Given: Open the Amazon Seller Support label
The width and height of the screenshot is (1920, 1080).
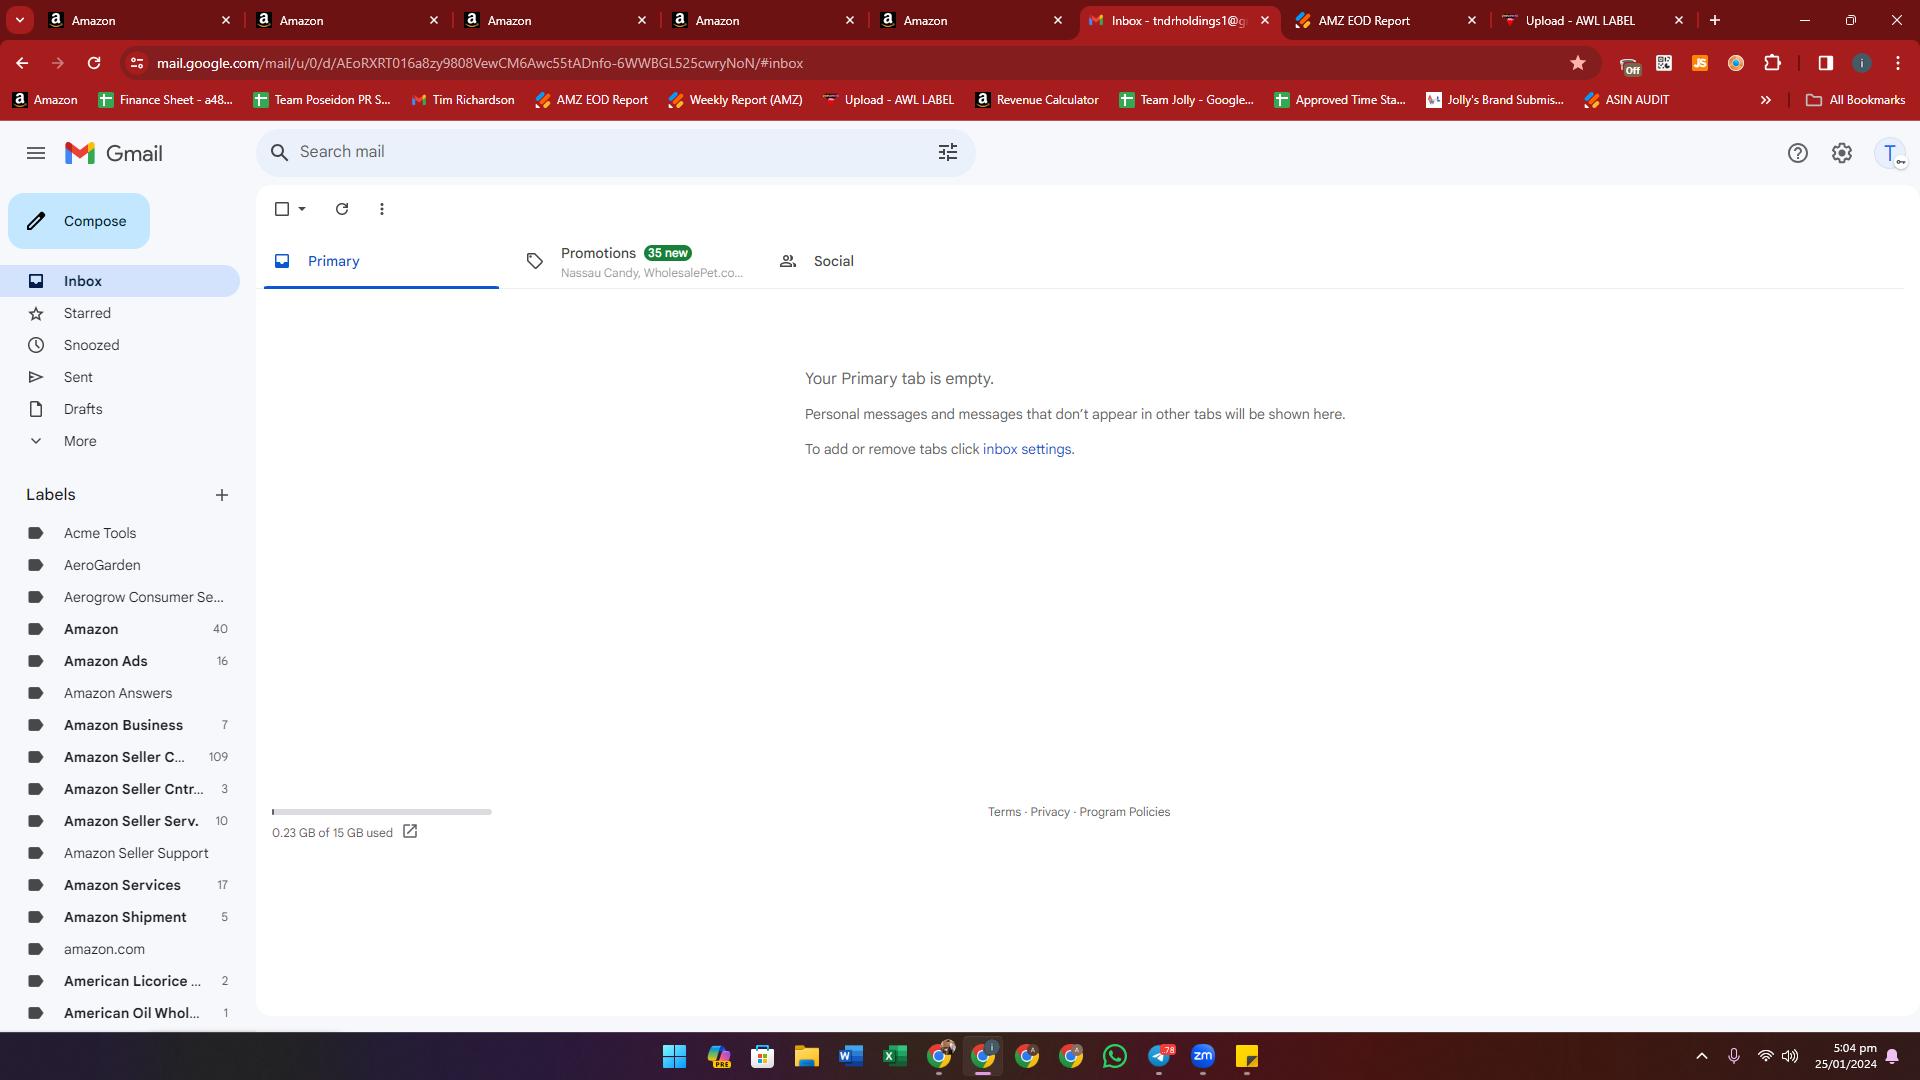Looking at the screenshot, I should pos(120,853).
